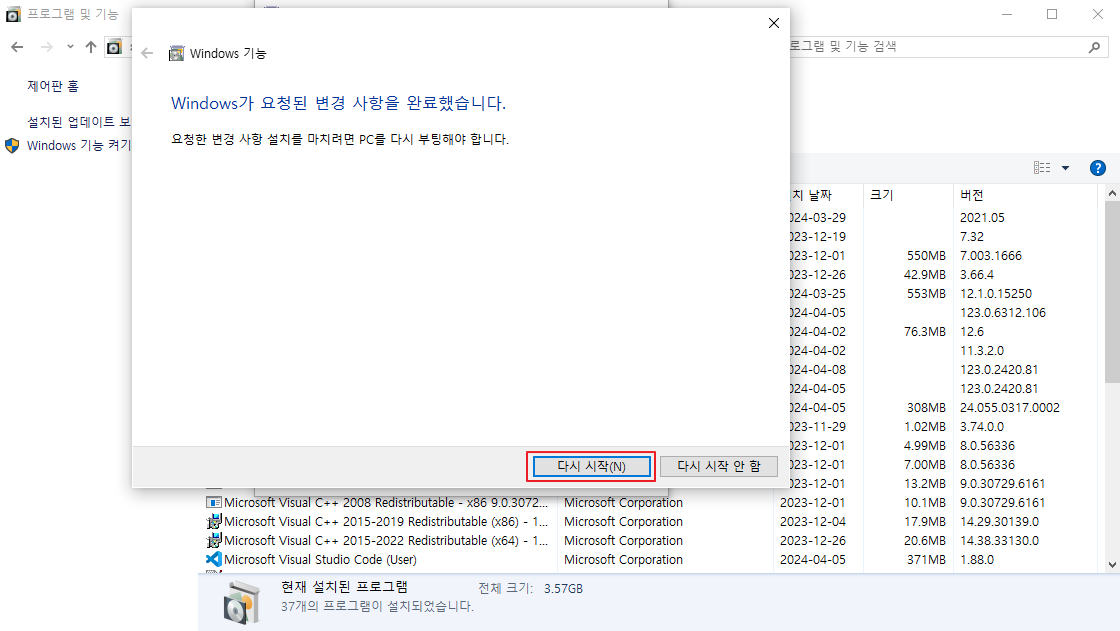Go forward in Programs and Features window
The width and height of the screenshot is (1120, 631).
tap(46, 47)
